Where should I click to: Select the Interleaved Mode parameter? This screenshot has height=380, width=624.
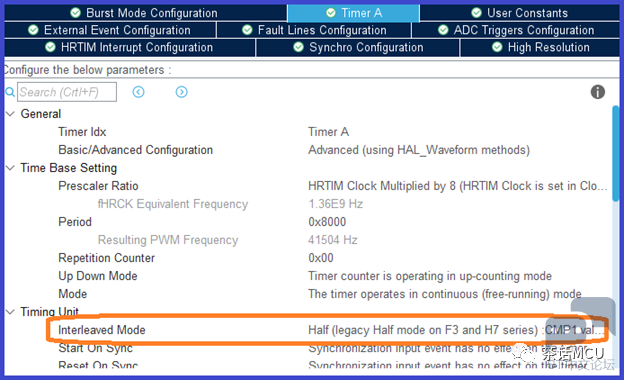click(x=102, y=330)
